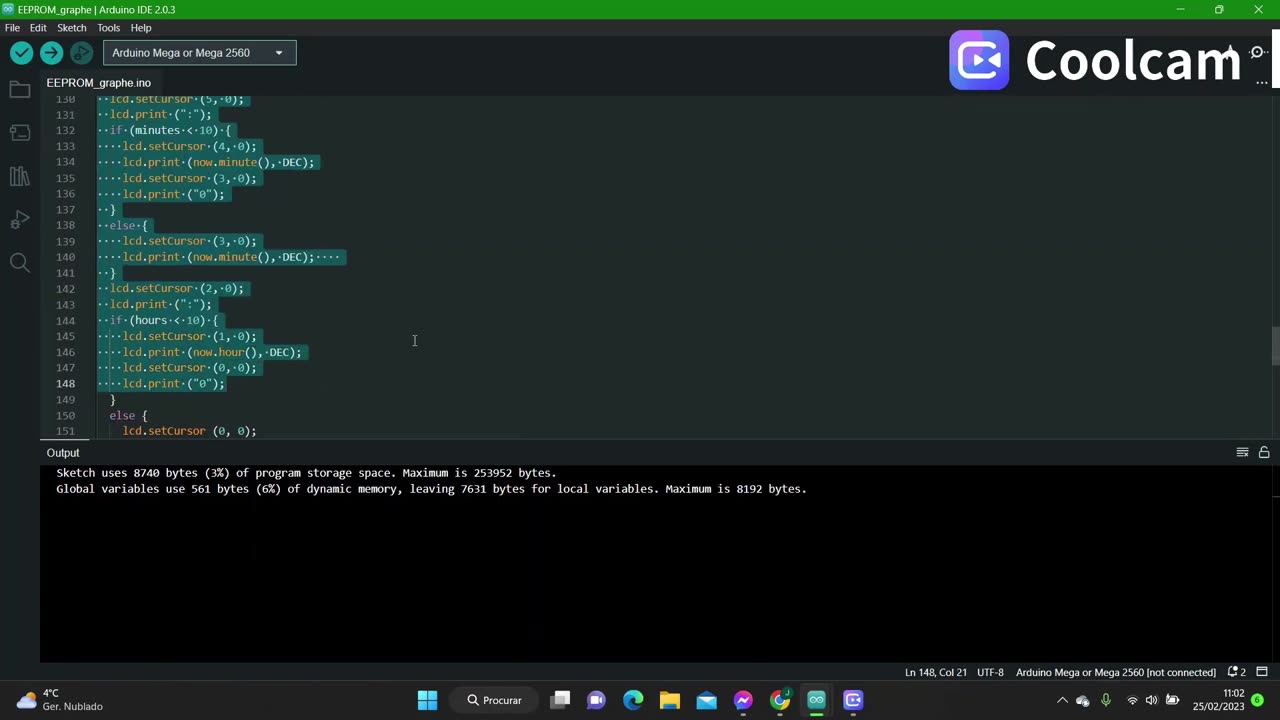1280x720 pixels.
Task: Open the Search sidebar magnifier icon
Action: (19, 262)
